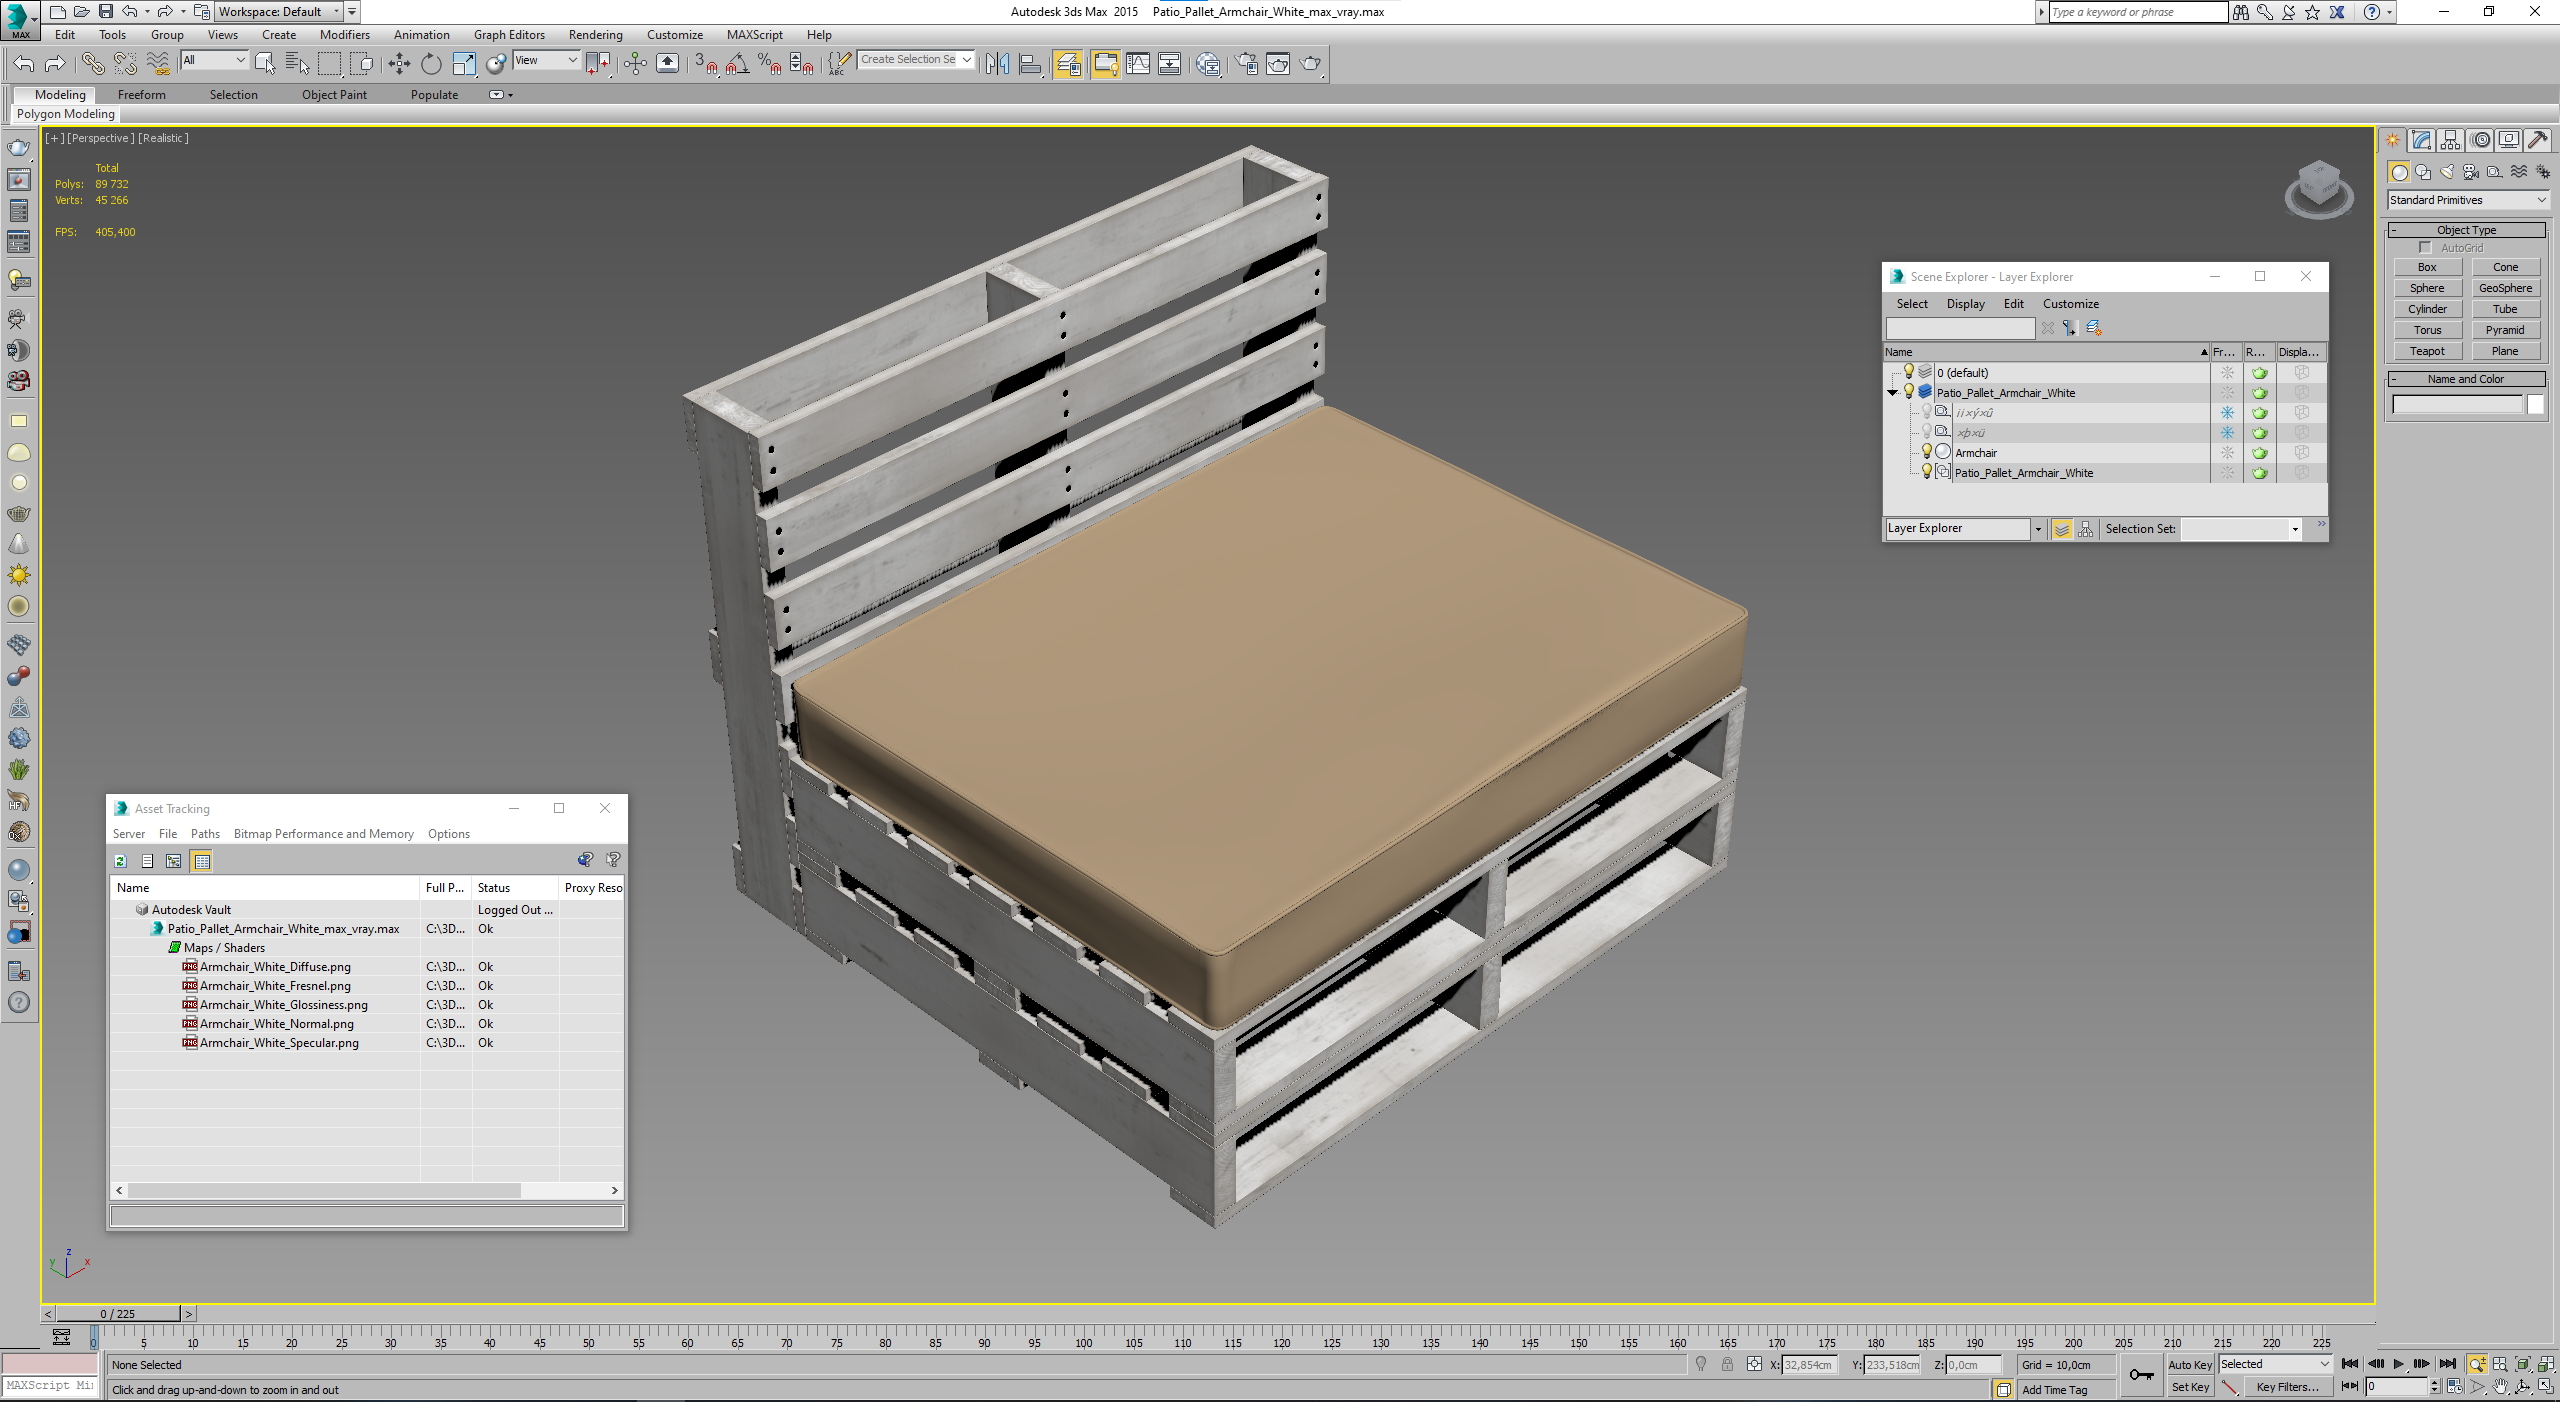This screenshot has height=1402, width=2560.
Task: Open the Rendering menu
Action: (595, 35)
